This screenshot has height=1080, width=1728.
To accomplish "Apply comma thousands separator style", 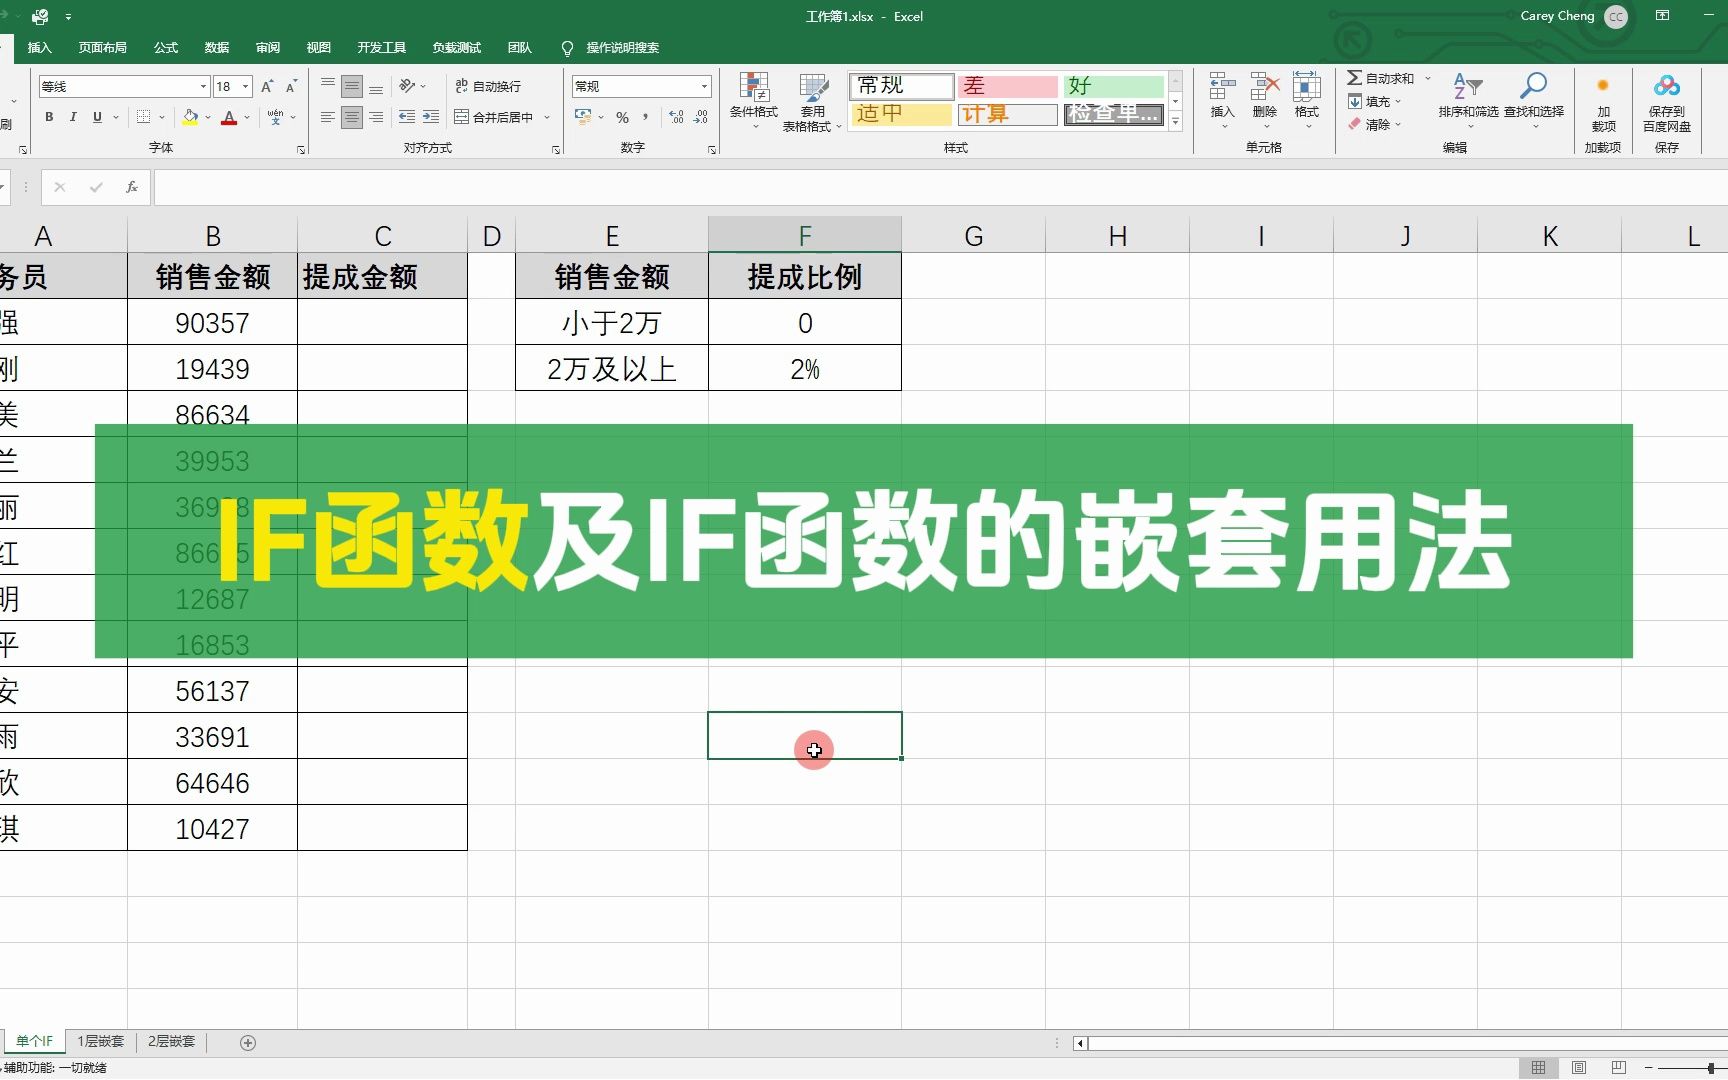I will coord(646,117).
